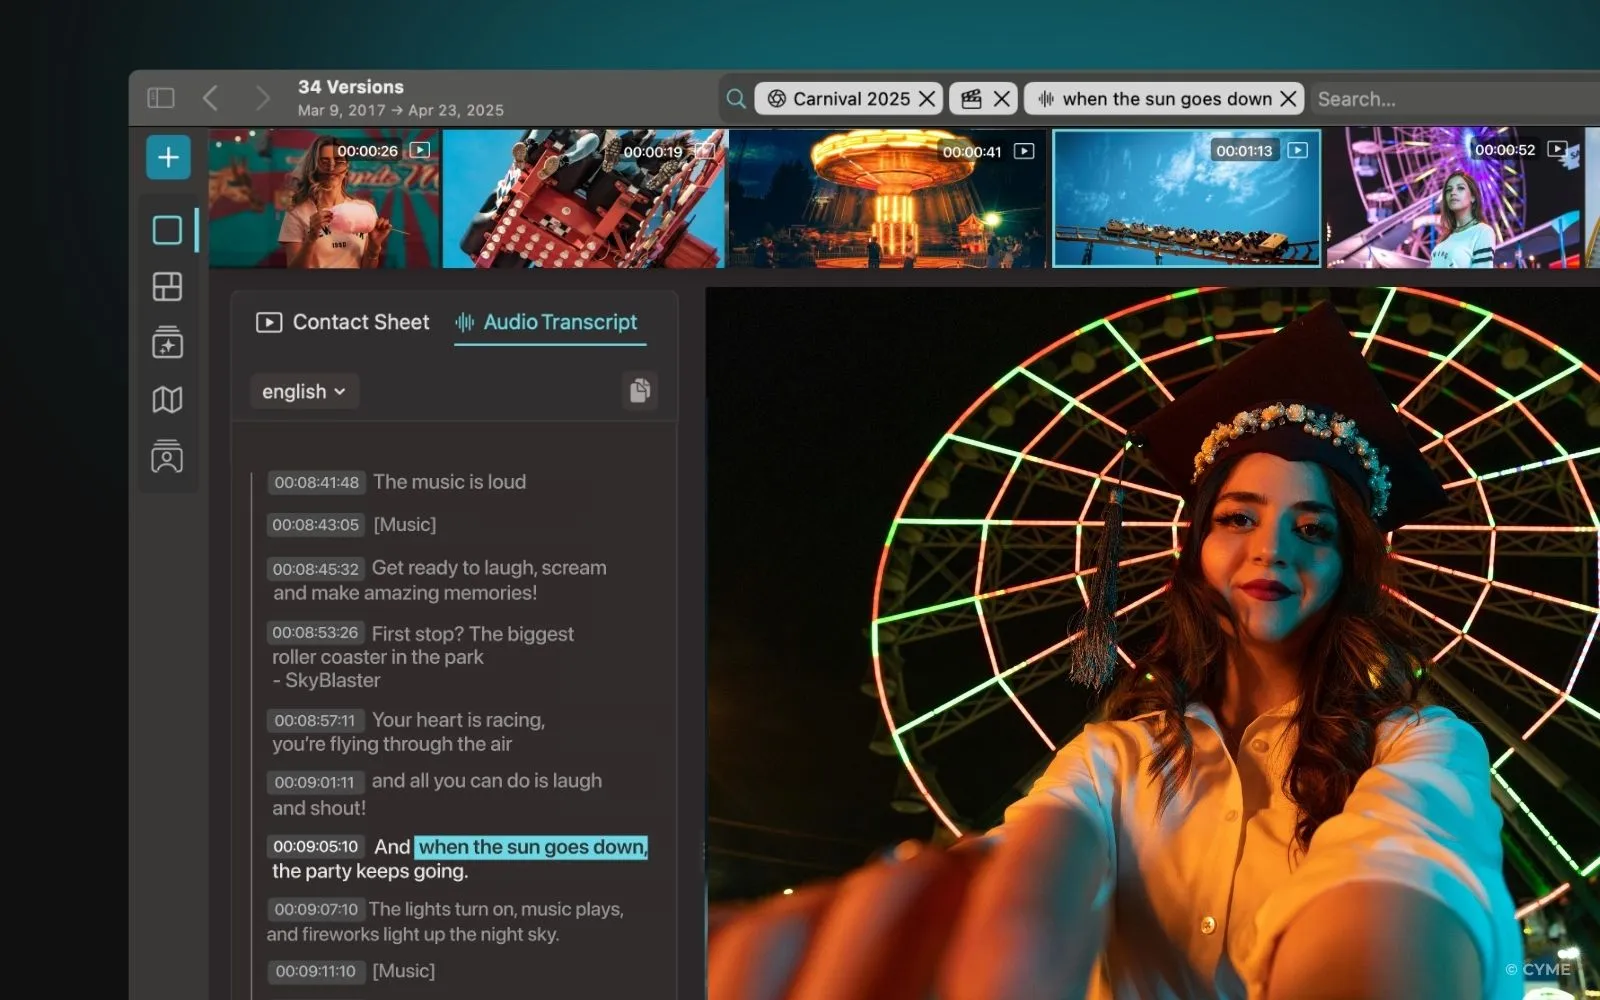
Task: Jump to timestamp 00:08:53:26
Action: click(315, 632)
